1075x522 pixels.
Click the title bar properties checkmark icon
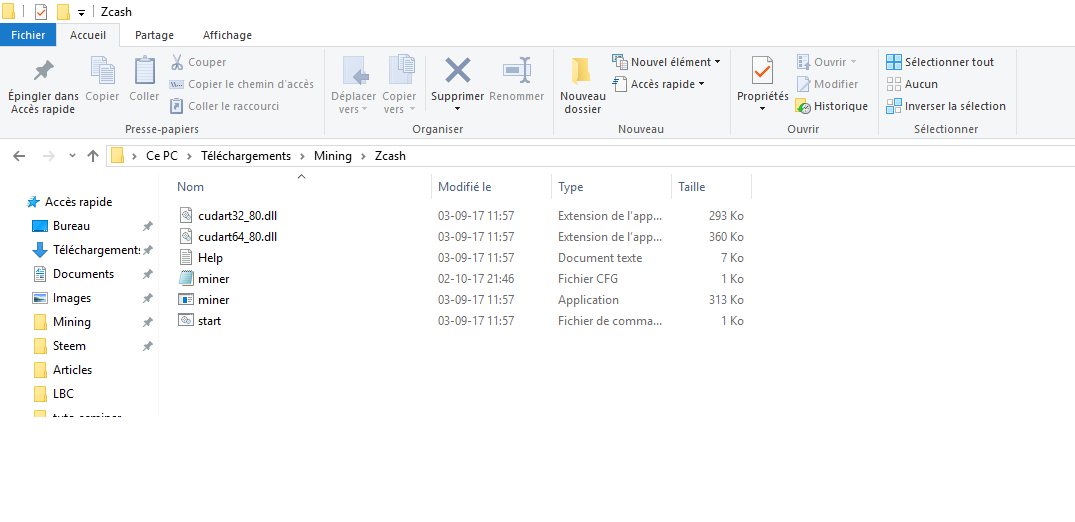point(40,12)
